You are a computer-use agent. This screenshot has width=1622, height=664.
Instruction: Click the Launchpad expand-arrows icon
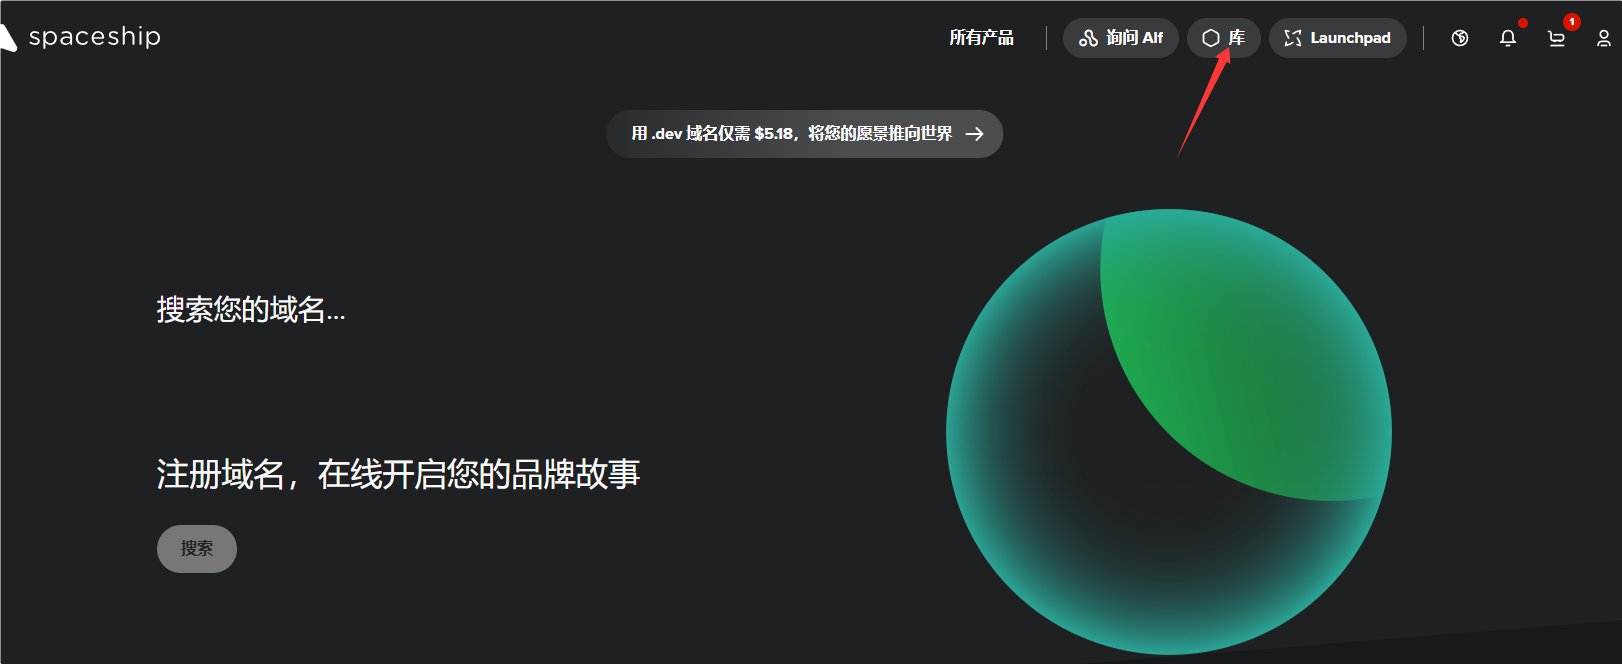1293,38
